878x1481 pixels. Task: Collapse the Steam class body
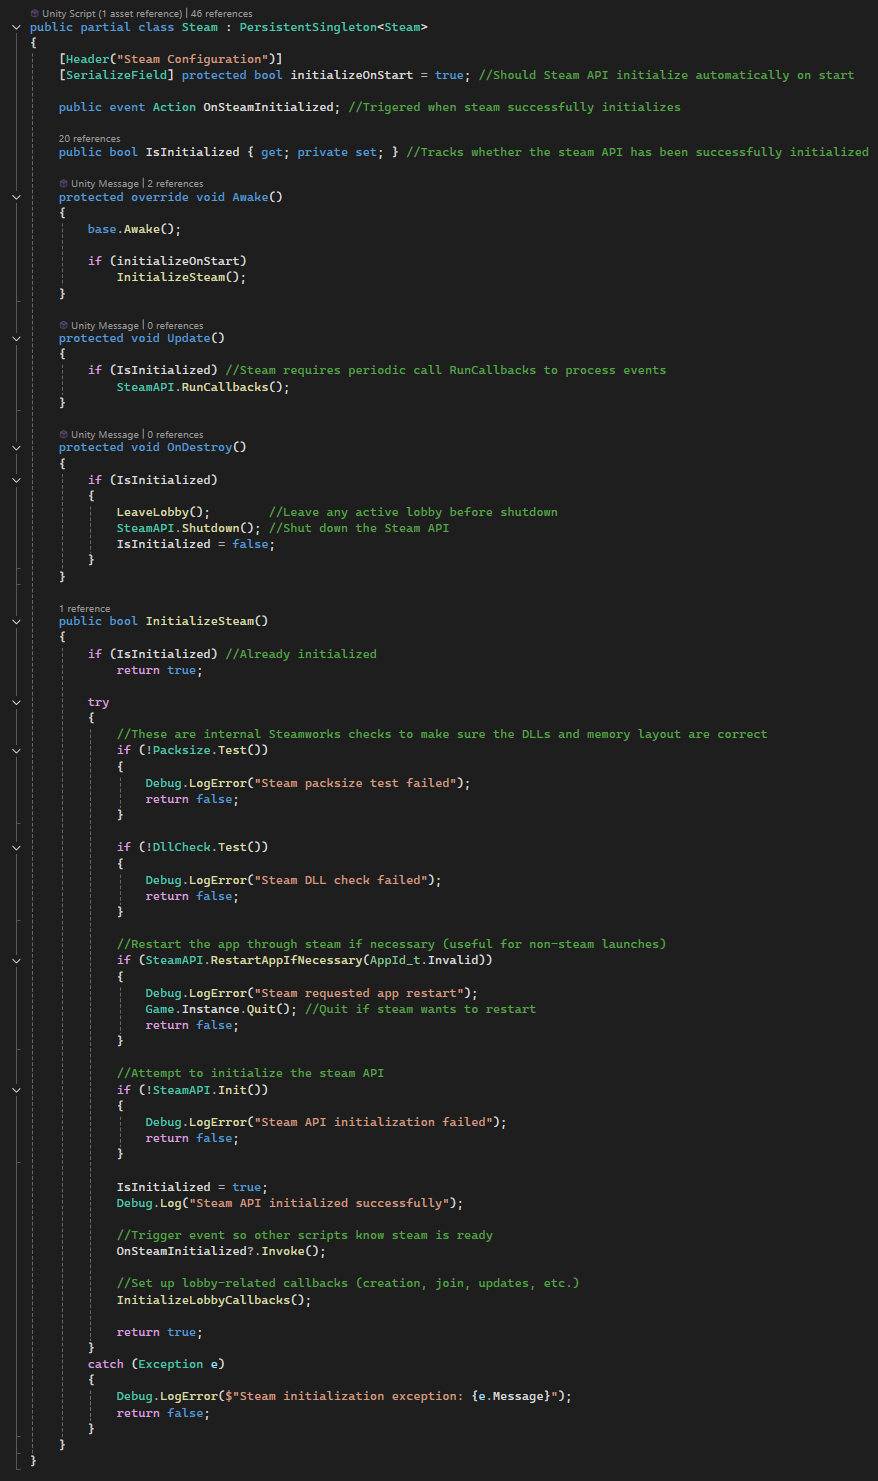pos(15,27)
